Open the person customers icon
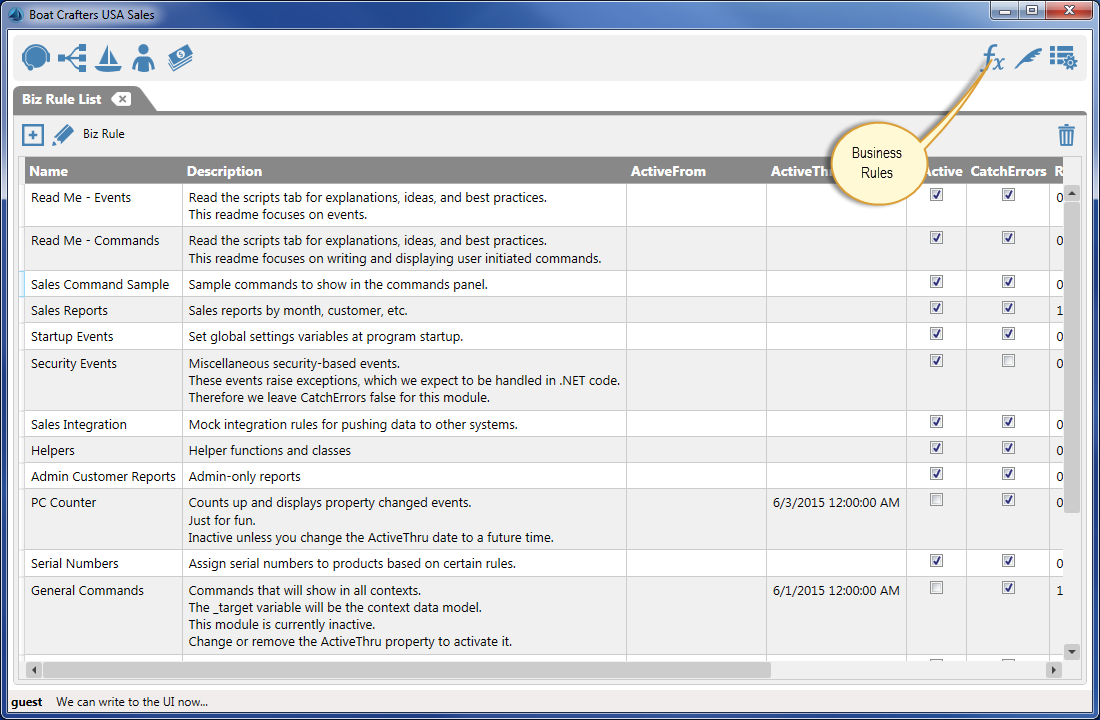Screen dimensions: 1100x720 click(143, 58)
